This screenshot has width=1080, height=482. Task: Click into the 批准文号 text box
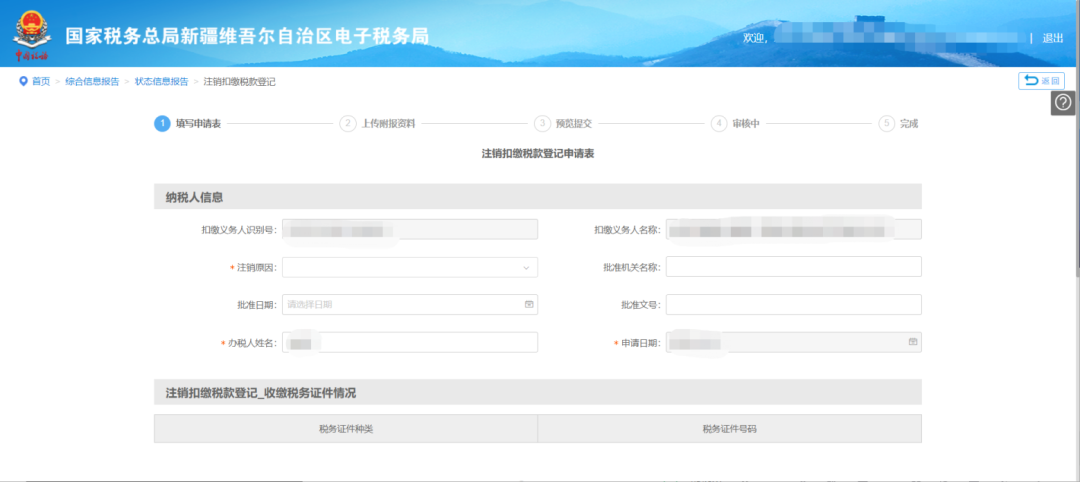(x=793, y=304)
